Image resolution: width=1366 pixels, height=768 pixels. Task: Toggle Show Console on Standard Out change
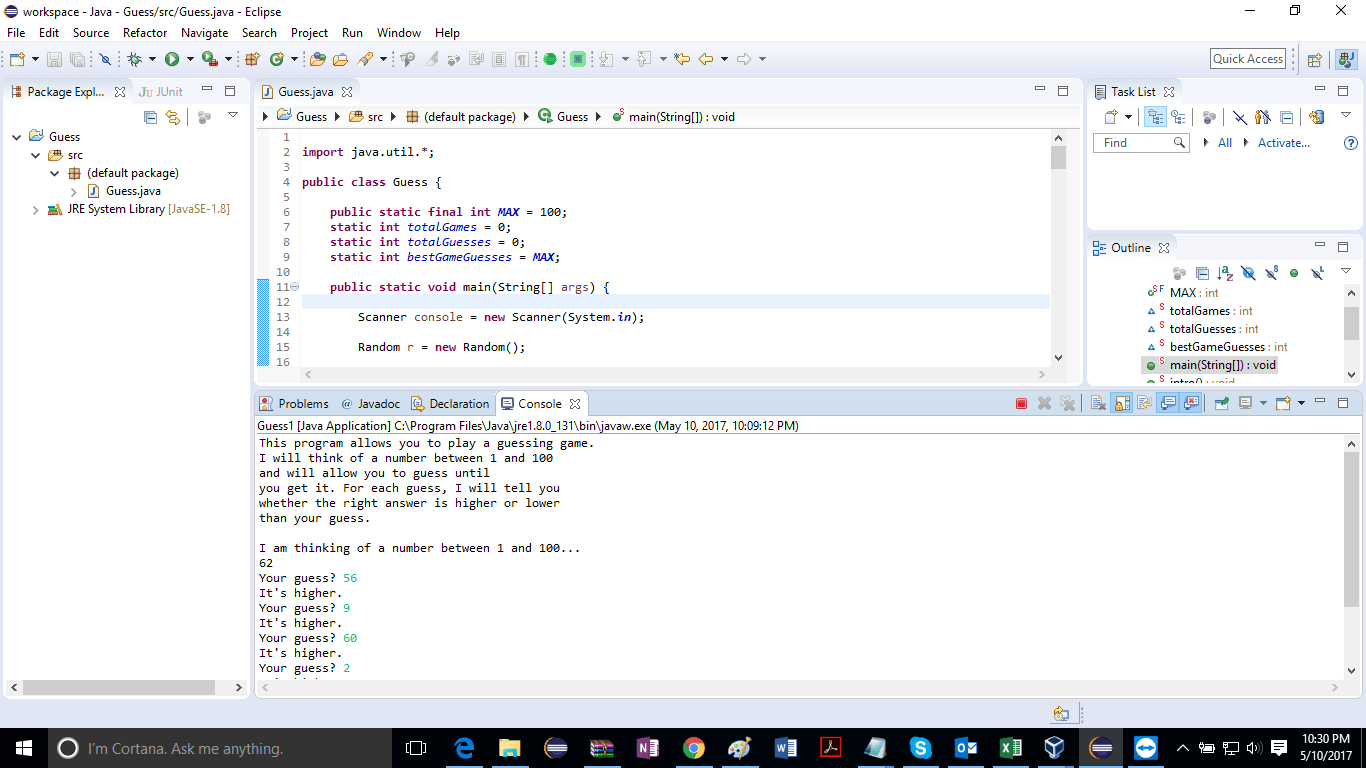coord(1168,403)
